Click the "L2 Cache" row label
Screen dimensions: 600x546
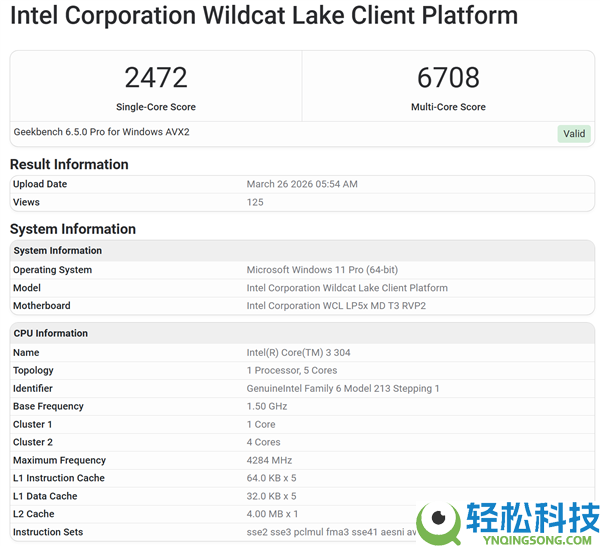point(34,514)
